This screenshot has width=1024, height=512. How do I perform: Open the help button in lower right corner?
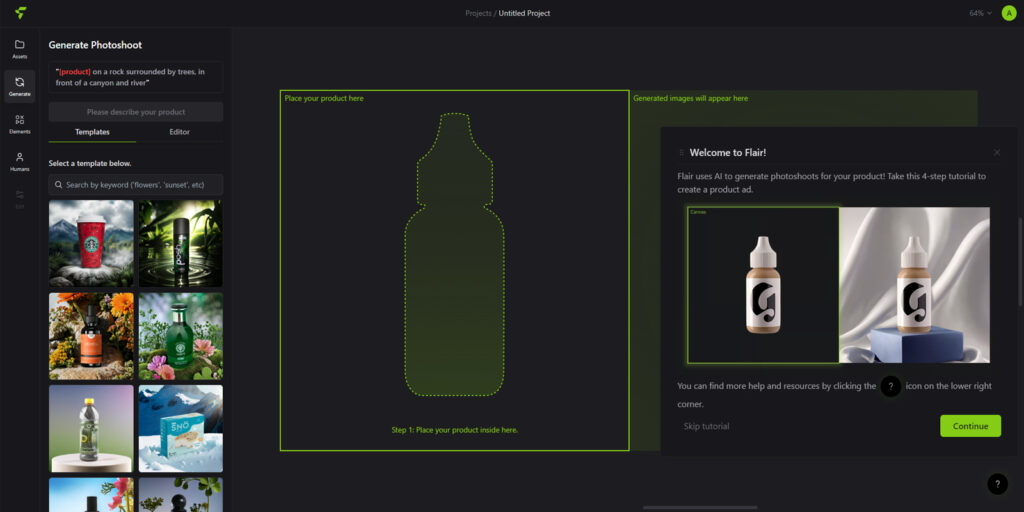click(997, 484)
